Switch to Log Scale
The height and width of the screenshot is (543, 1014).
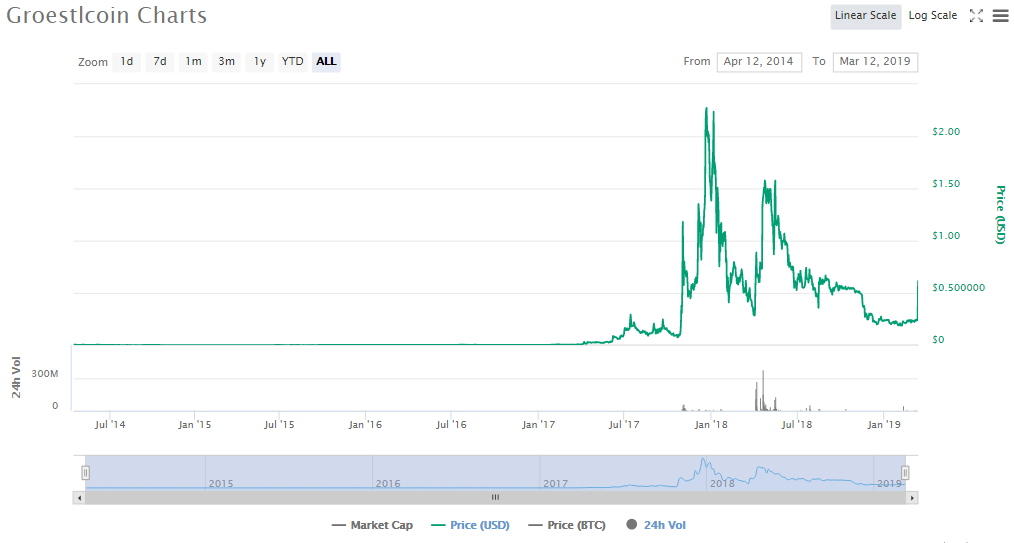tap(933, 16)
